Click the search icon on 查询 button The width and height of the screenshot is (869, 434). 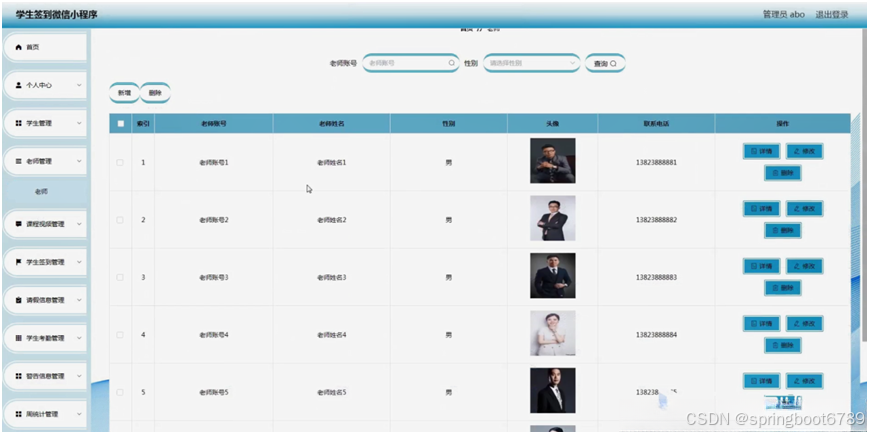pyautogui.click(x=614, y=64)
